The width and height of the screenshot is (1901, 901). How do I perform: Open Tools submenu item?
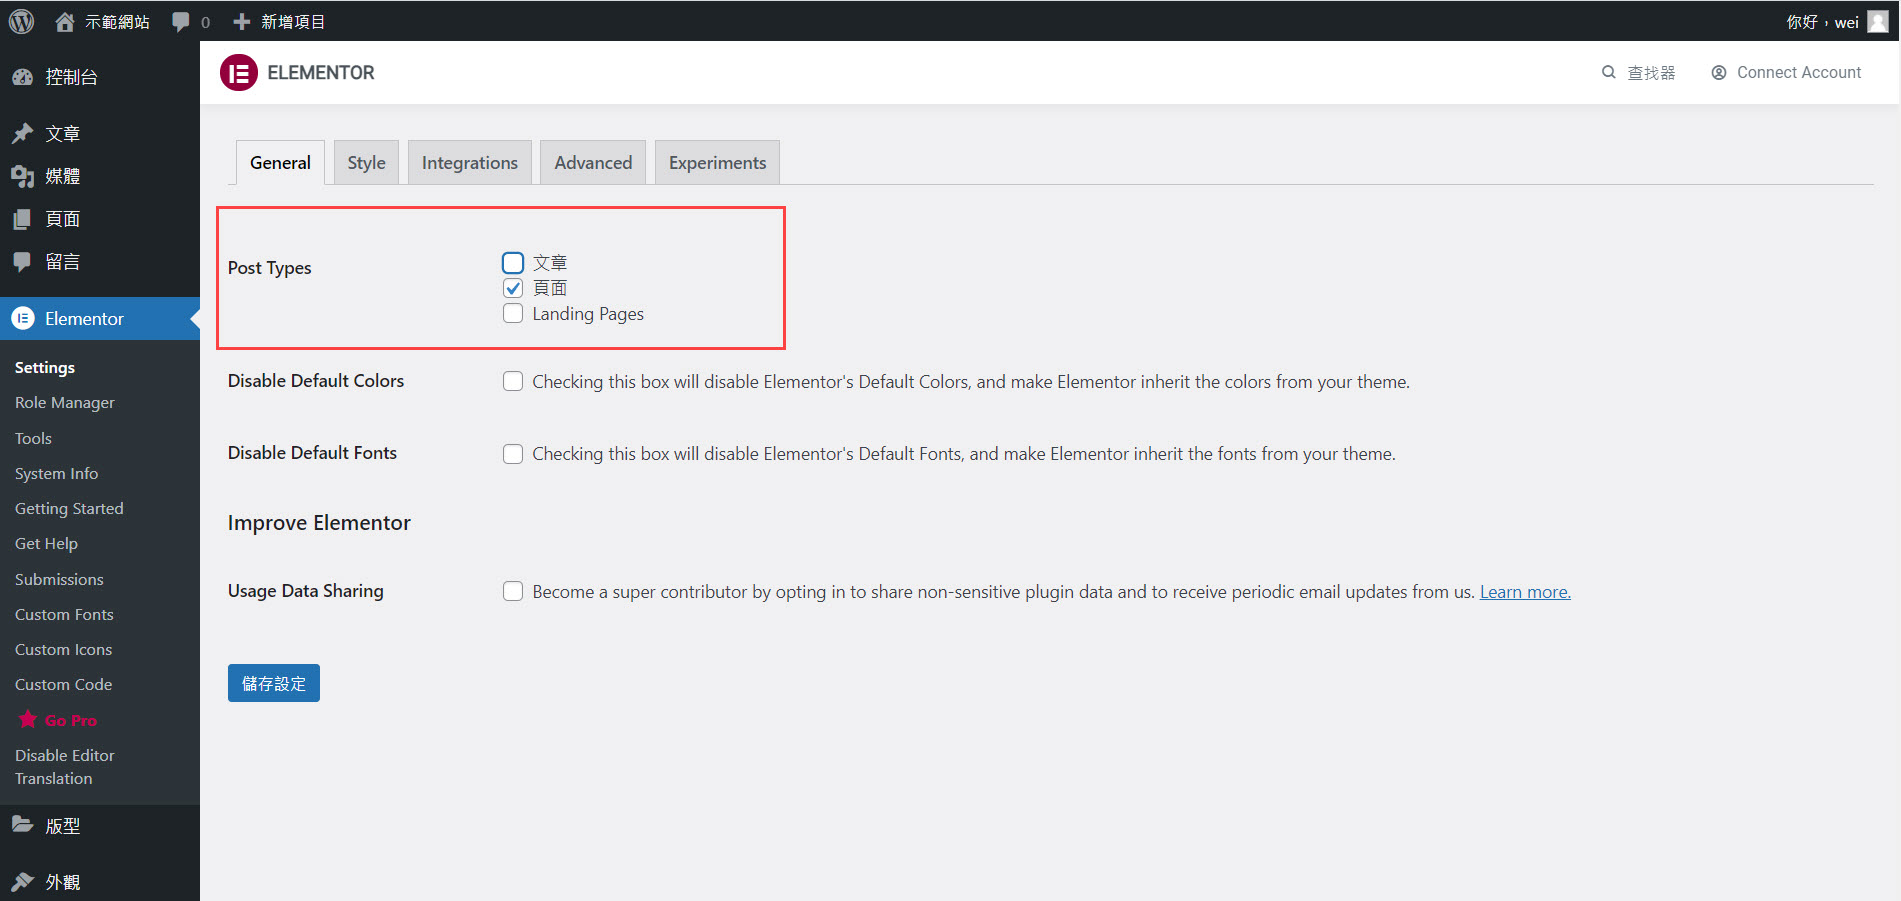pos(33,438)
